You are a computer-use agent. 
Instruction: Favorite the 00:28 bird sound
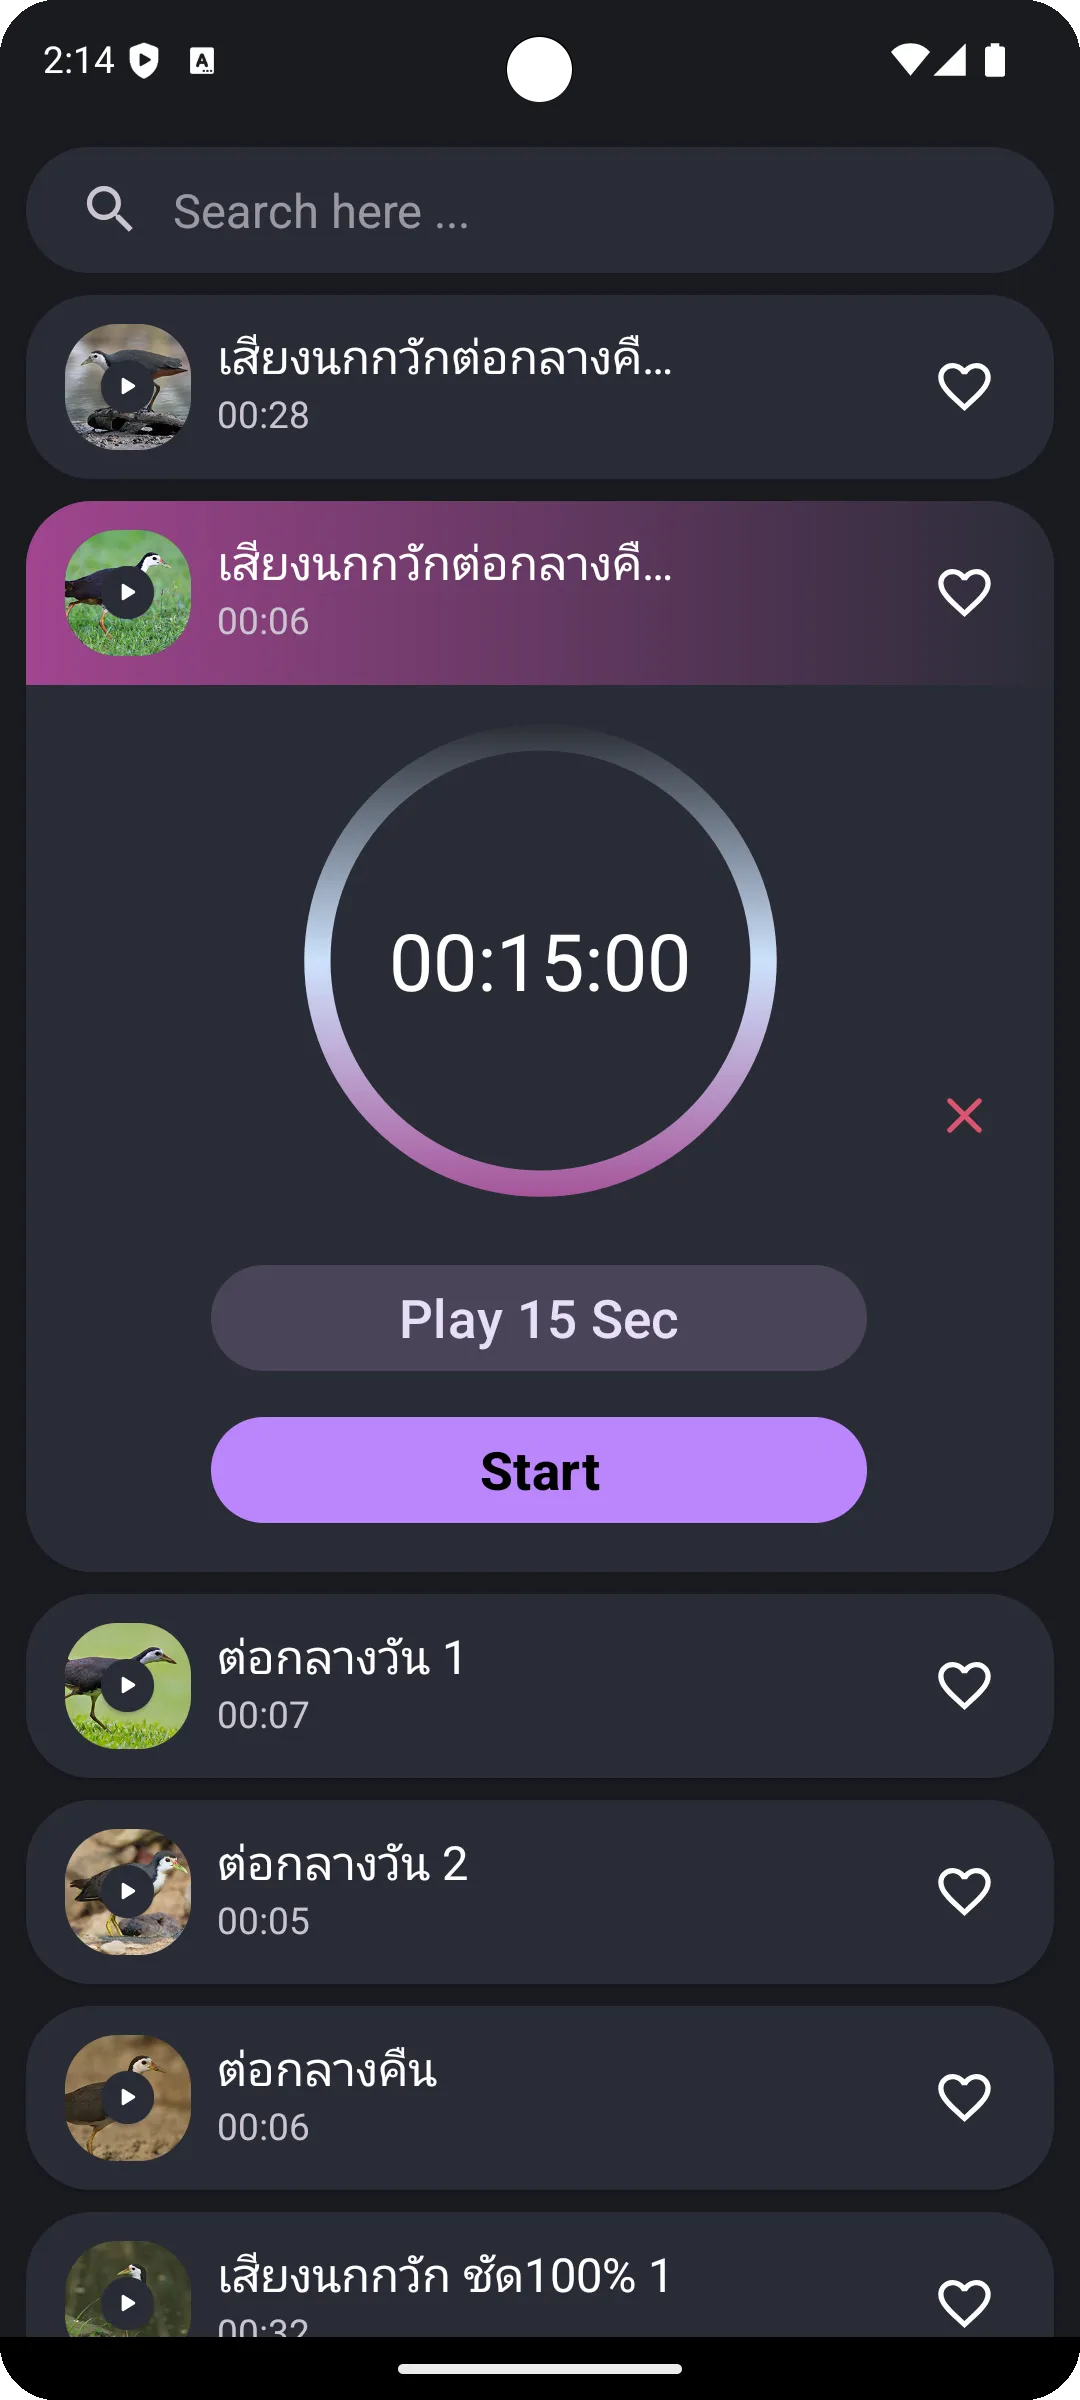(x=964, y=386)
